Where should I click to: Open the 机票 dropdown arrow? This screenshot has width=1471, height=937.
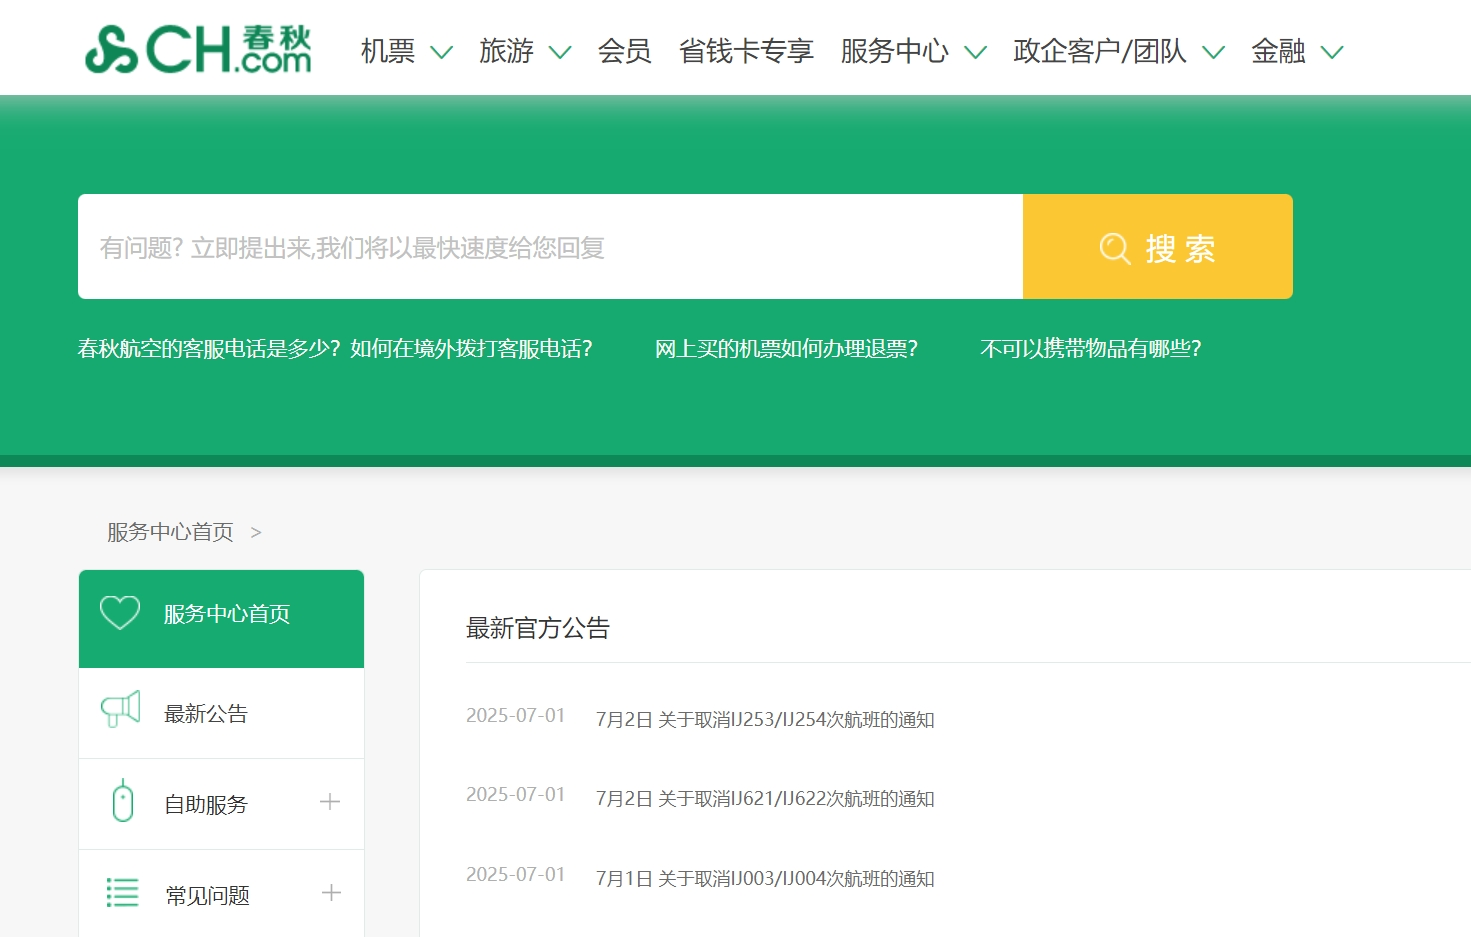click(441, 52)
